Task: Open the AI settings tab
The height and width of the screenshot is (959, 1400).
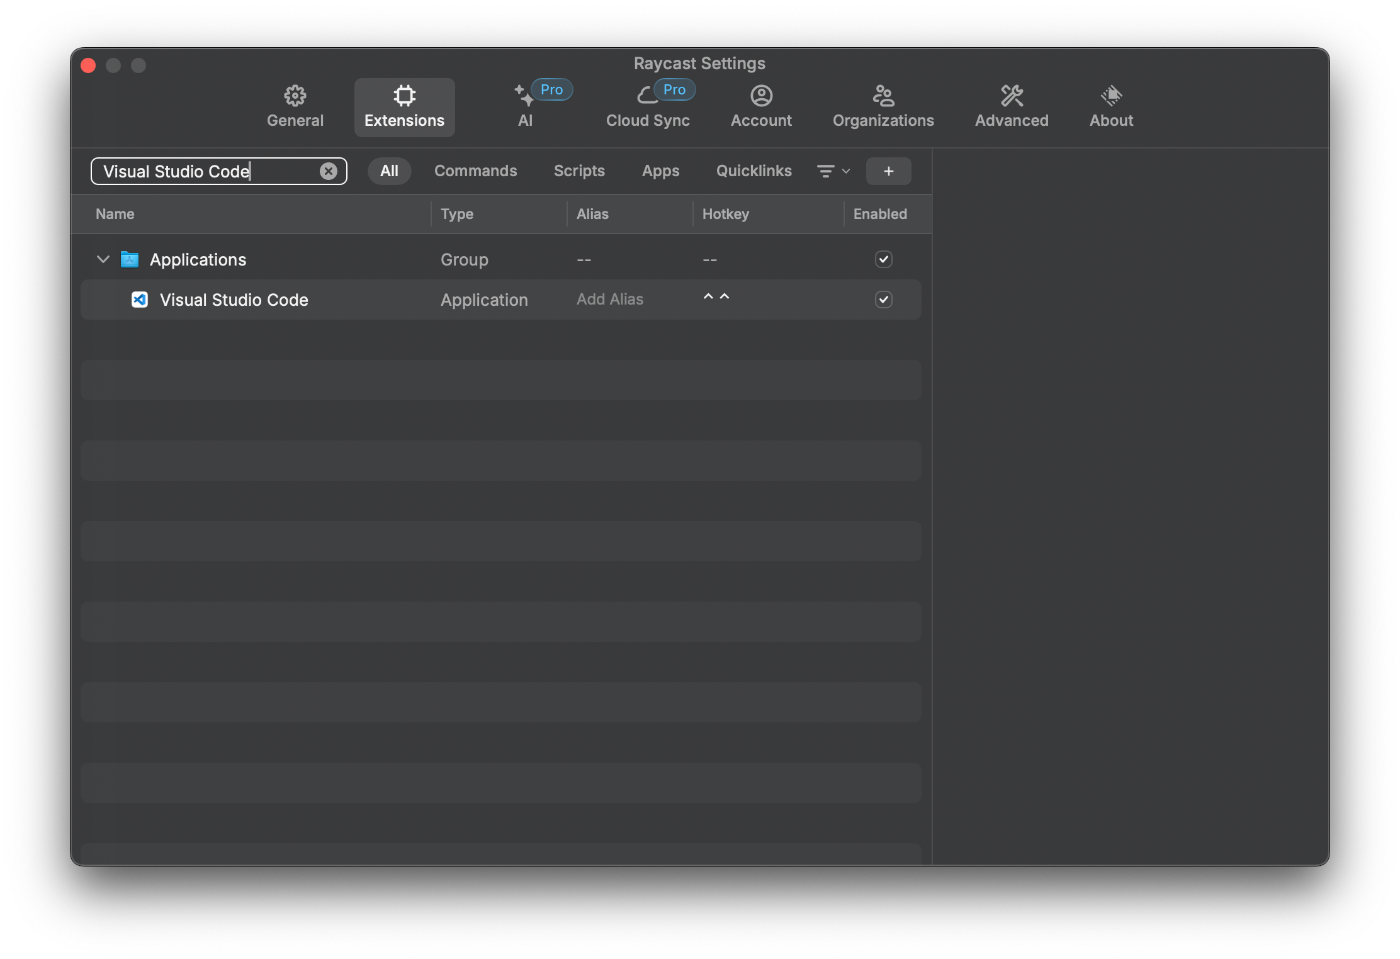Action: (x=525, y=107)
